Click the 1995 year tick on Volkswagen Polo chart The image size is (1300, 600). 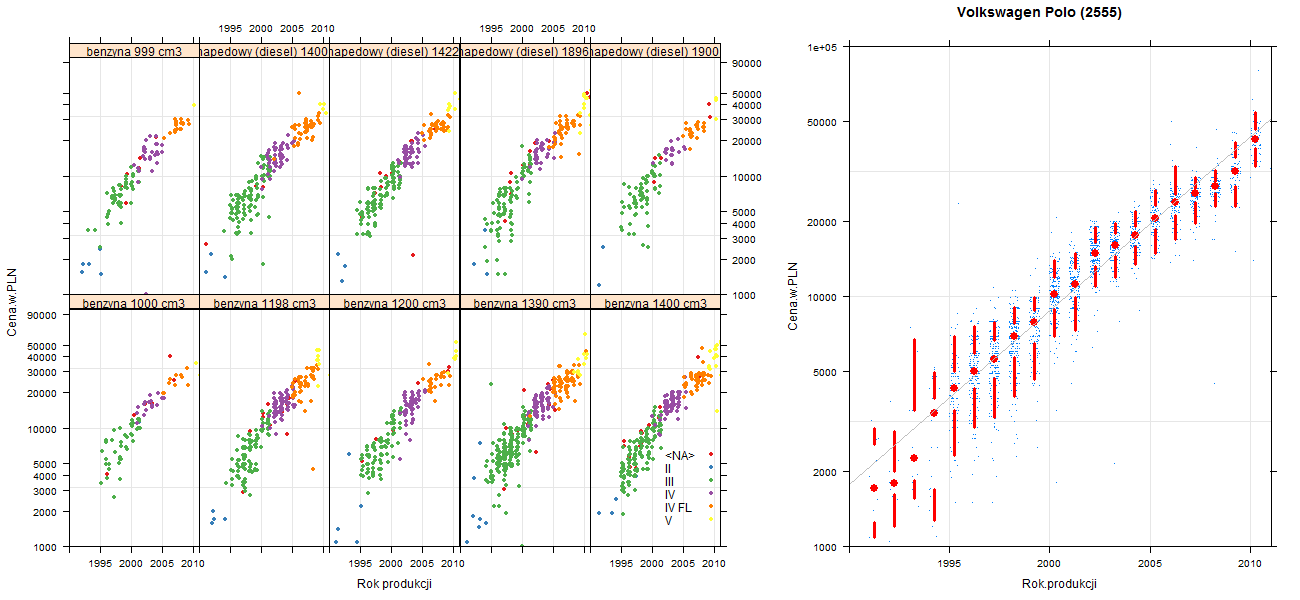coord(949,563)
